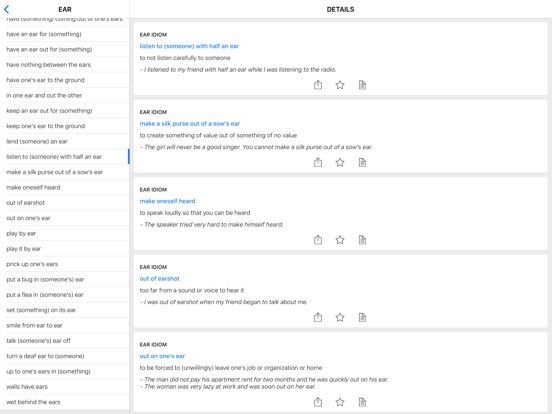Screen dimensions: 552x414
Task: Open note icon for 'out on one's ear' card
Action: (x=362, y=402)
